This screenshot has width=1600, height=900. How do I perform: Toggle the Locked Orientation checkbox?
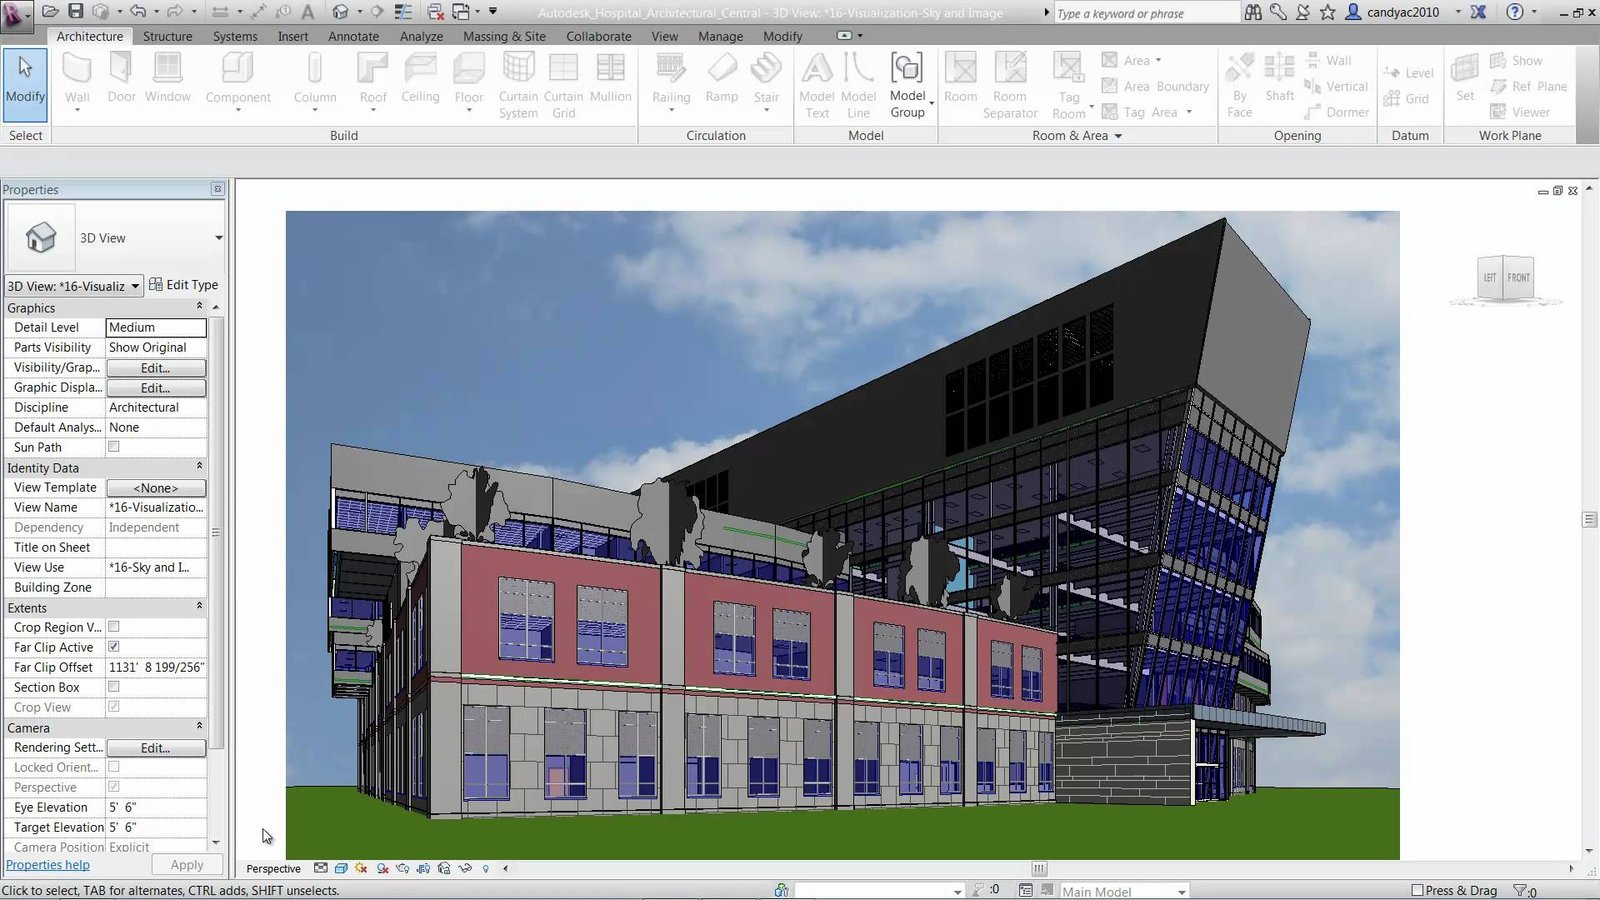113,767
